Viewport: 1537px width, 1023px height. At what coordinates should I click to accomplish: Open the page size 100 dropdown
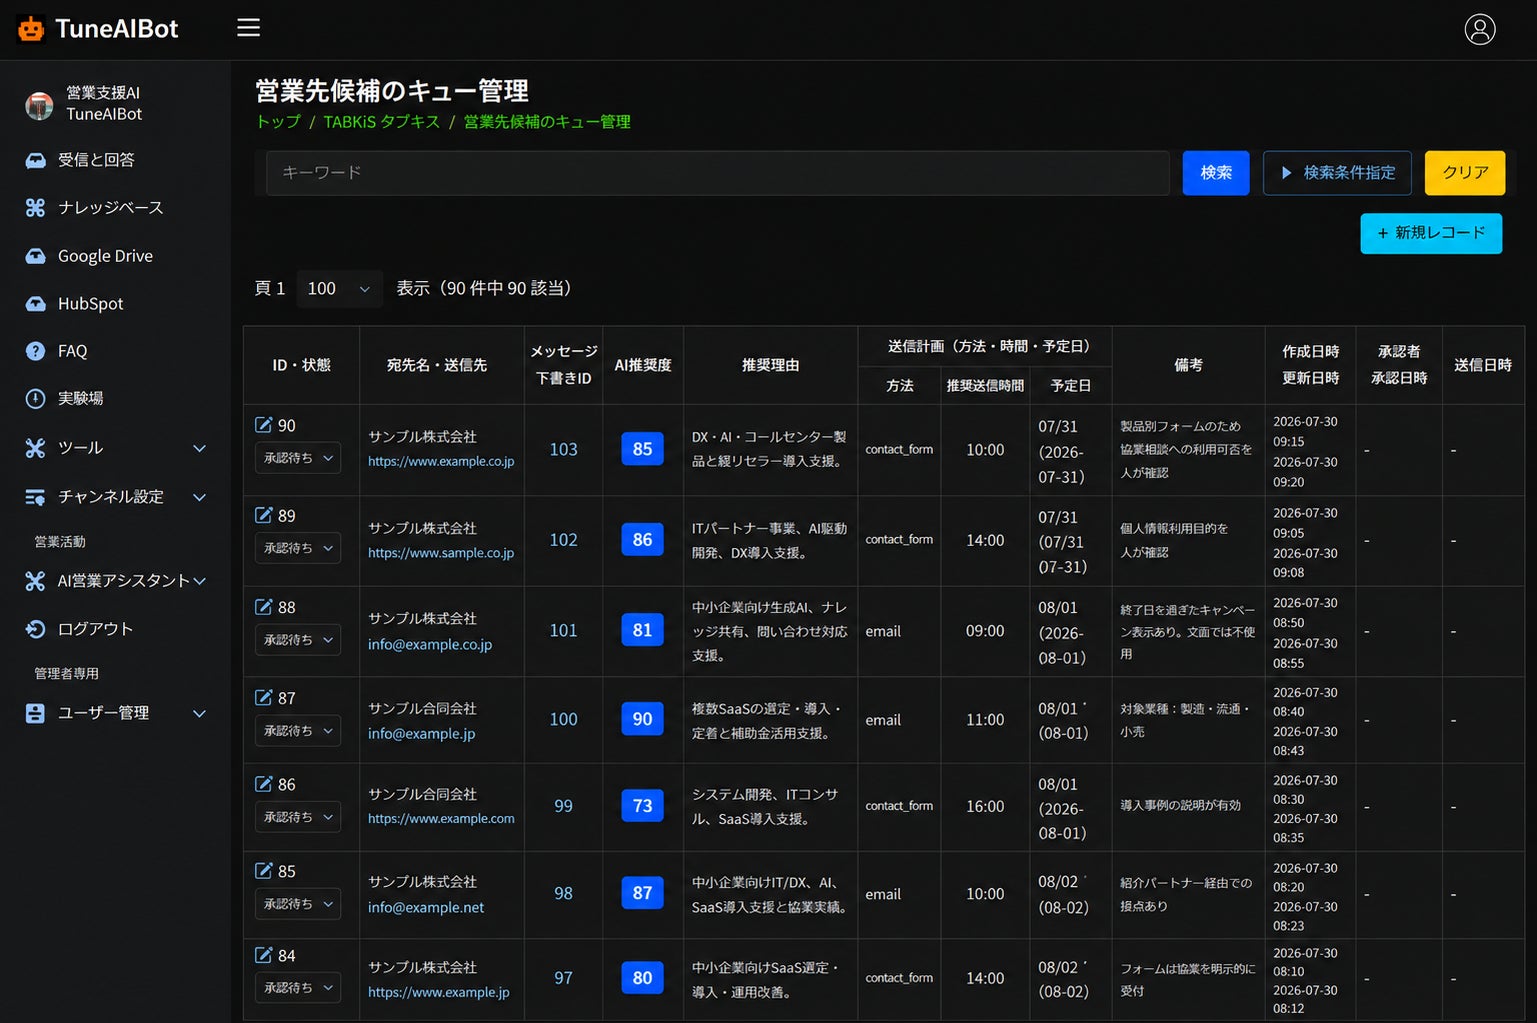[x=339, y=288]
